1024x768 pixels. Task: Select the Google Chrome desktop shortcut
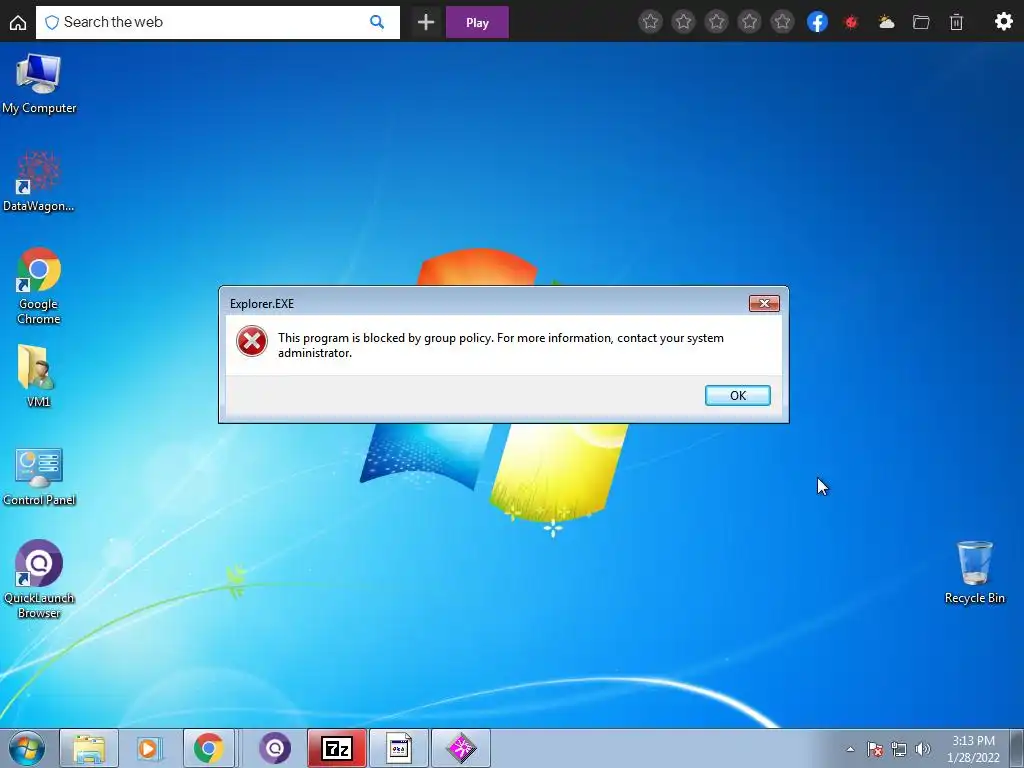[x=39, y=286]
